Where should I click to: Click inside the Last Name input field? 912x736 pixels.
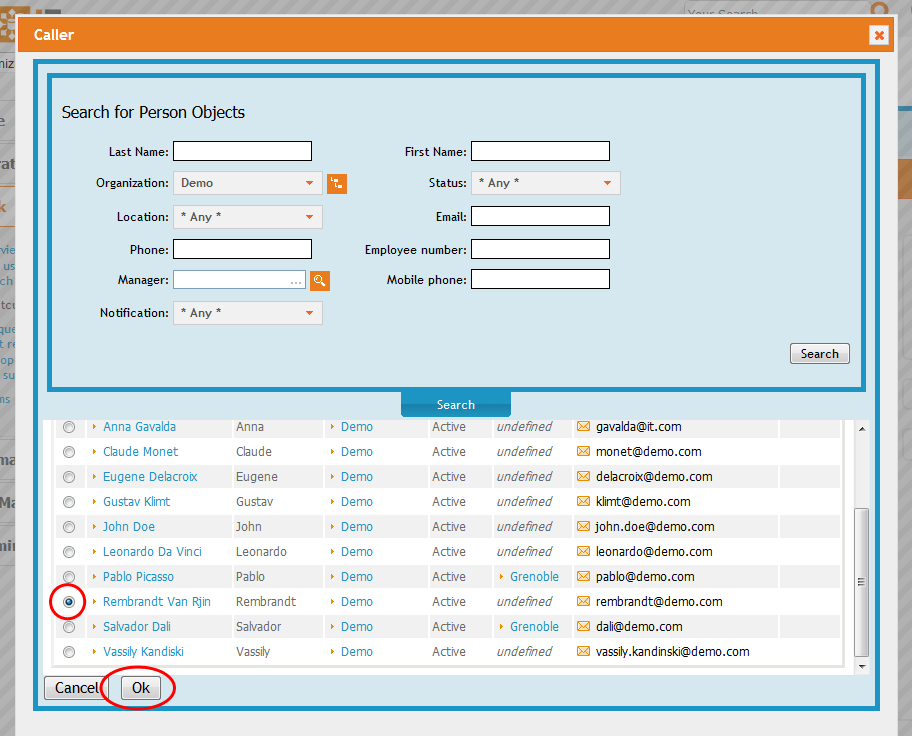pos(241,151)
